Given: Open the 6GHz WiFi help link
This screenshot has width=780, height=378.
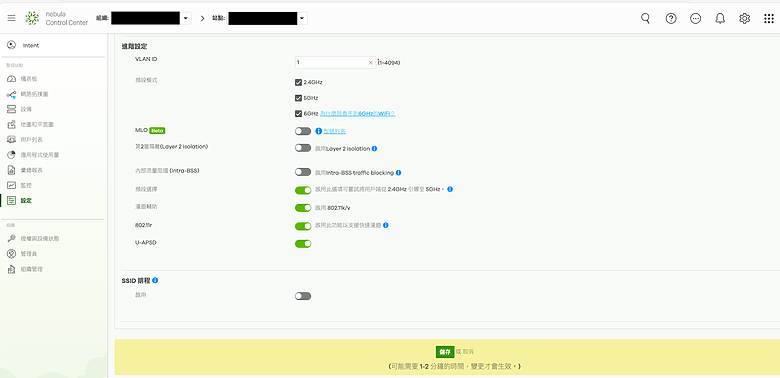Looking at the screenshot, I should [x=357, y=113].
